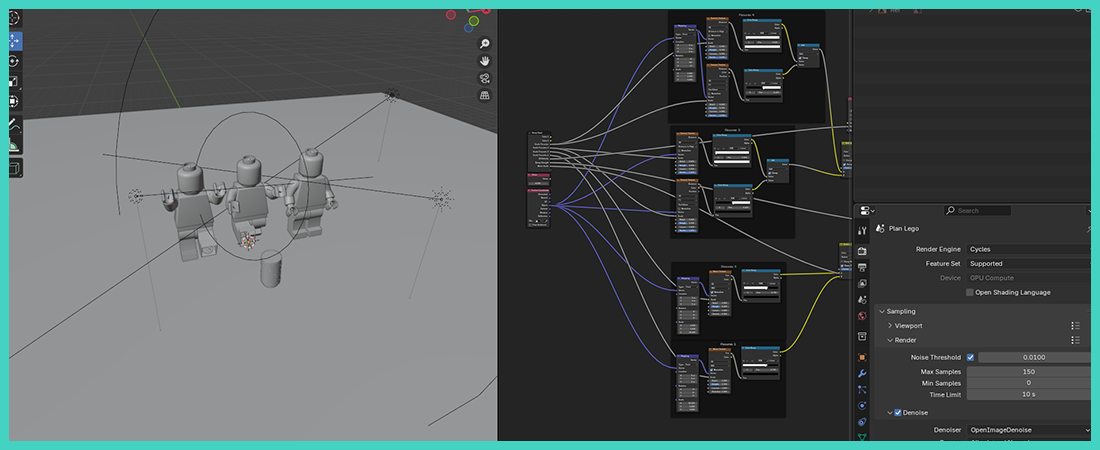This screenshot has width=1100, height=450.
Task: Select the Move tool in viewport toolbar
Action: click(x=15, y=41)
